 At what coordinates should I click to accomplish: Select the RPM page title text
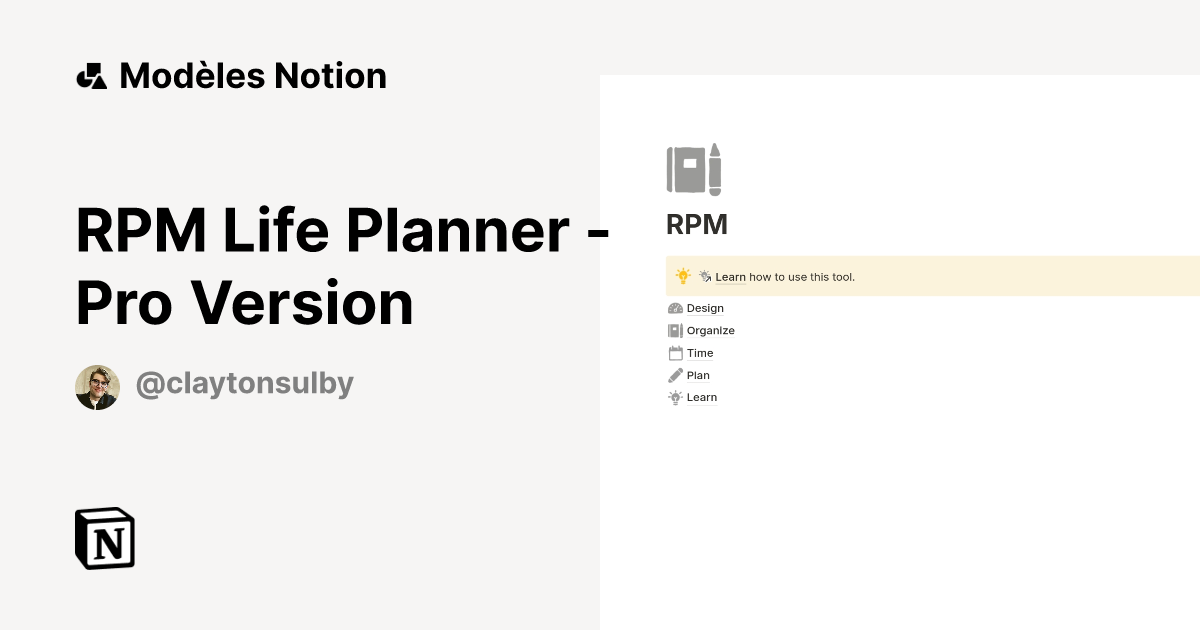pos(697,224)
